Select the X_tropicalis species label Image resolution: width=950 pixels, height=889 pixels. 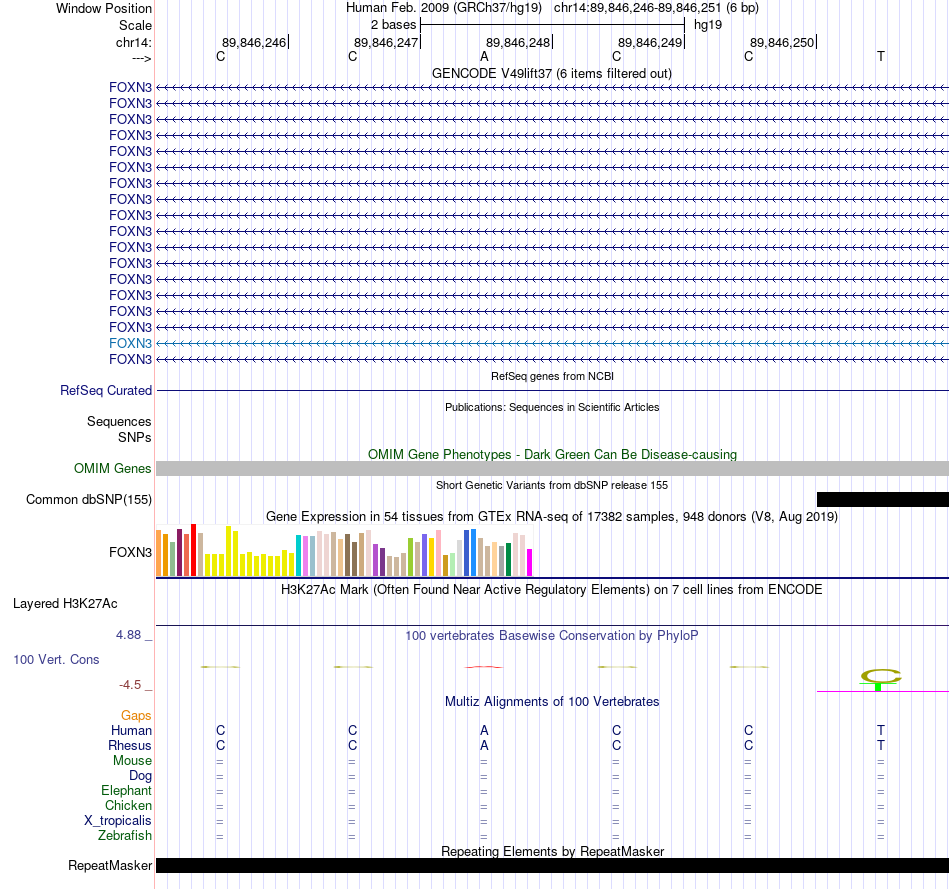point(118,821)
